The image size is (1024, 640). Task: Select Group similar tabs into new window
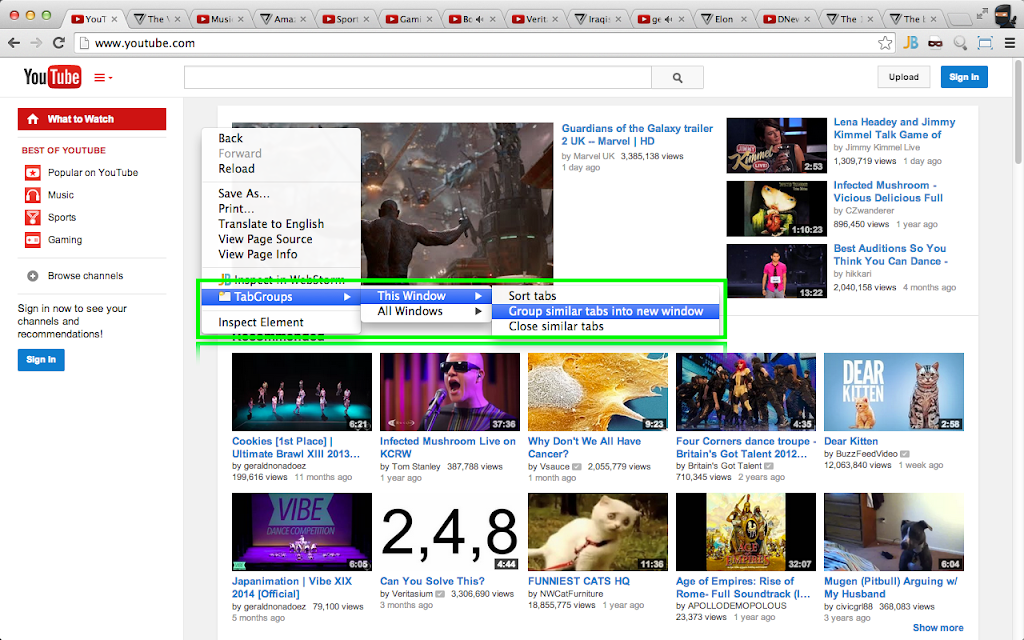[605, 312]
